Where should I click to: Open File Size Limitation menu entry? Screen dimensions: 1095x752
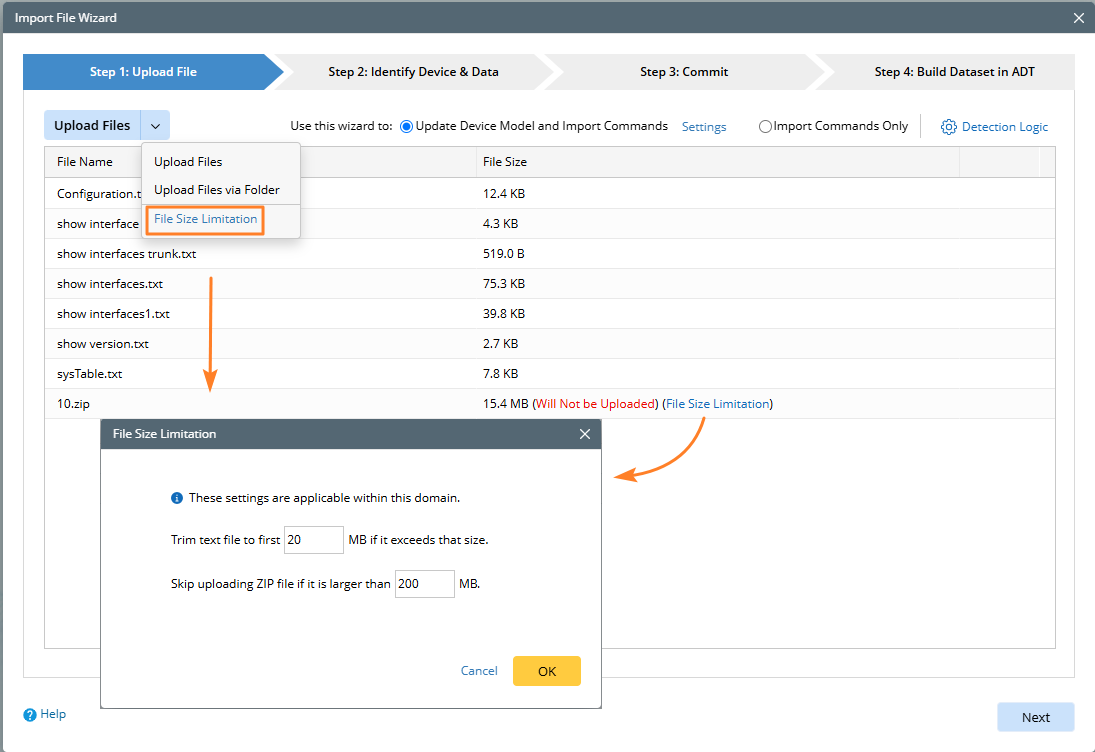(x=205, y=219)
